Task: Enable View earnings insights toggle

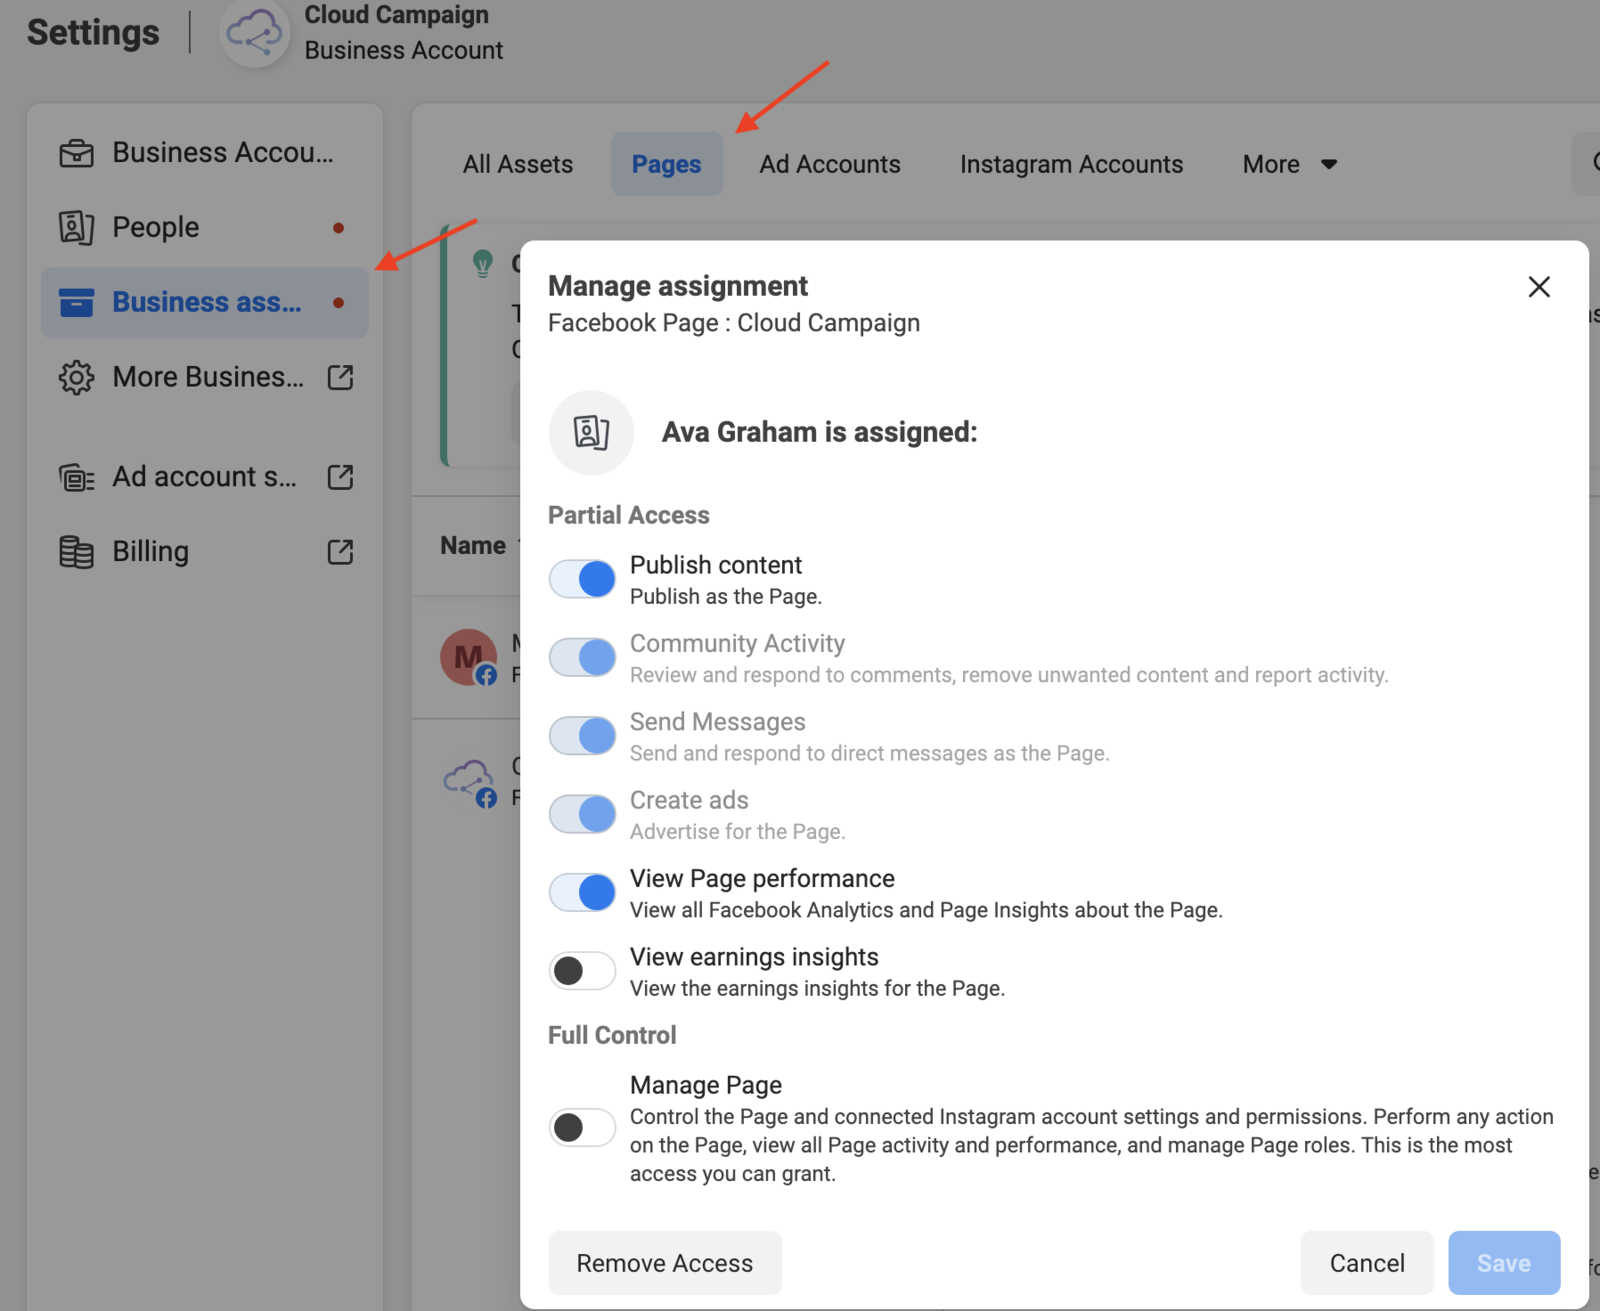Action: [582, 970]
